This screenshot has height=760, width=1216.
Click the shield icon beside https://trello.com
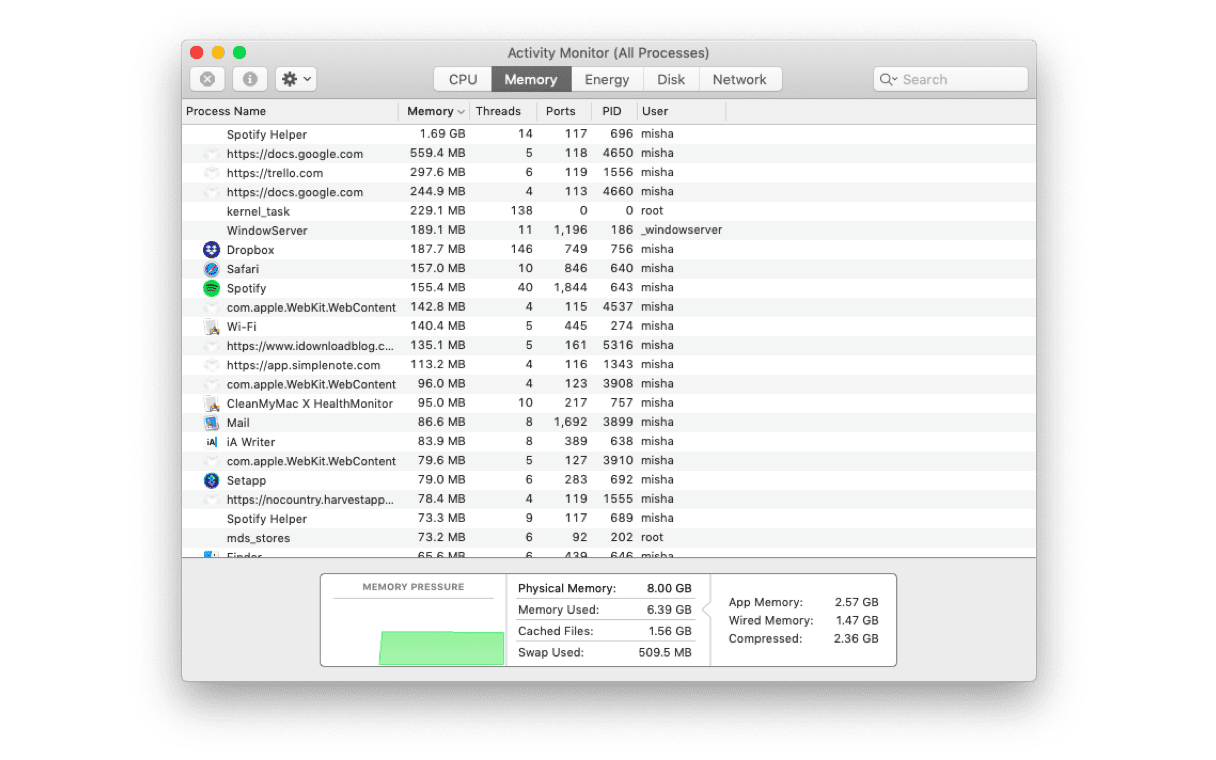pos(211,173)
